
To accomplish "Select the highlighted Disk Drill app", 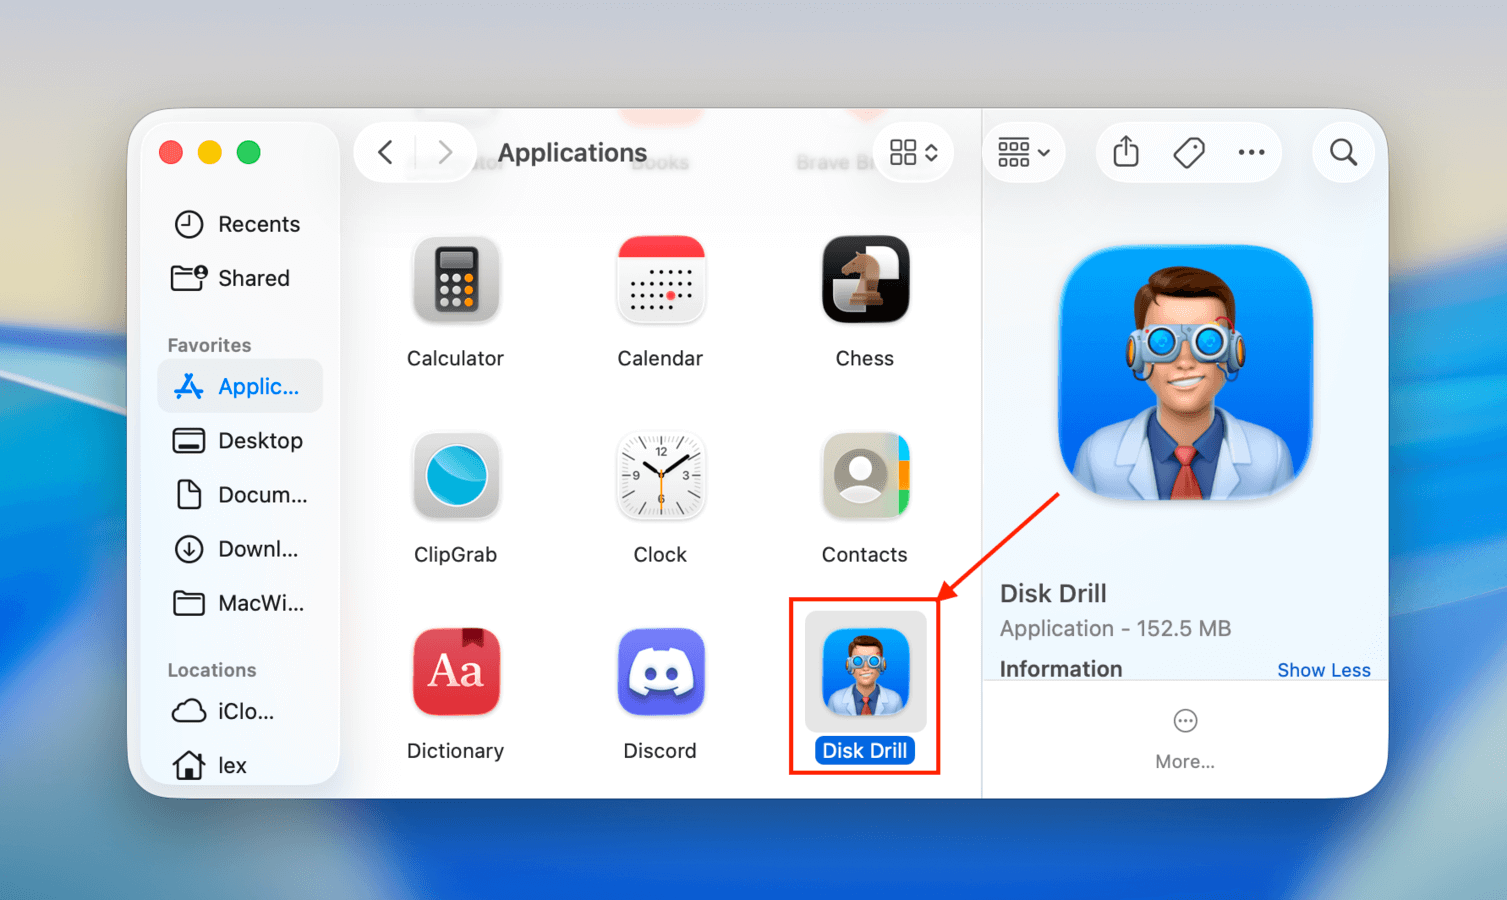I will (864, 672).
